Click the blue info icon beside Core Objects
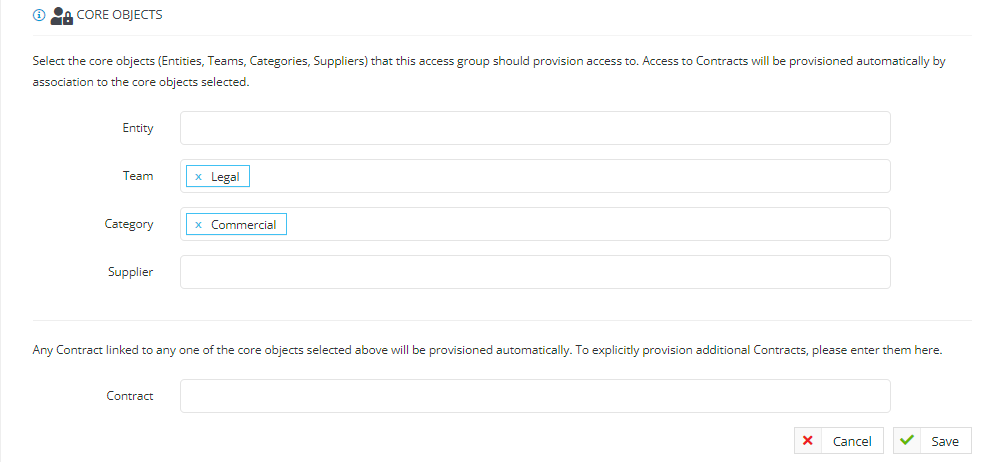The width and height of the screenshot is (1003, 462). coord(38,15)
